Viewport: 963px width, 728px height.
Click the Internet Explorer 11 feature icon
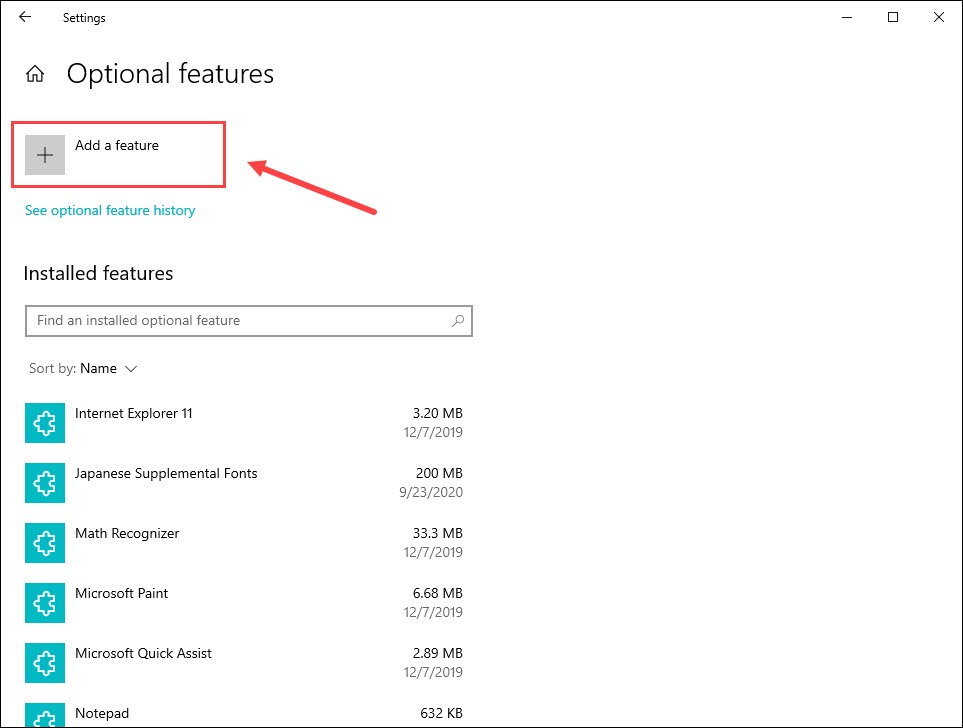45,423
